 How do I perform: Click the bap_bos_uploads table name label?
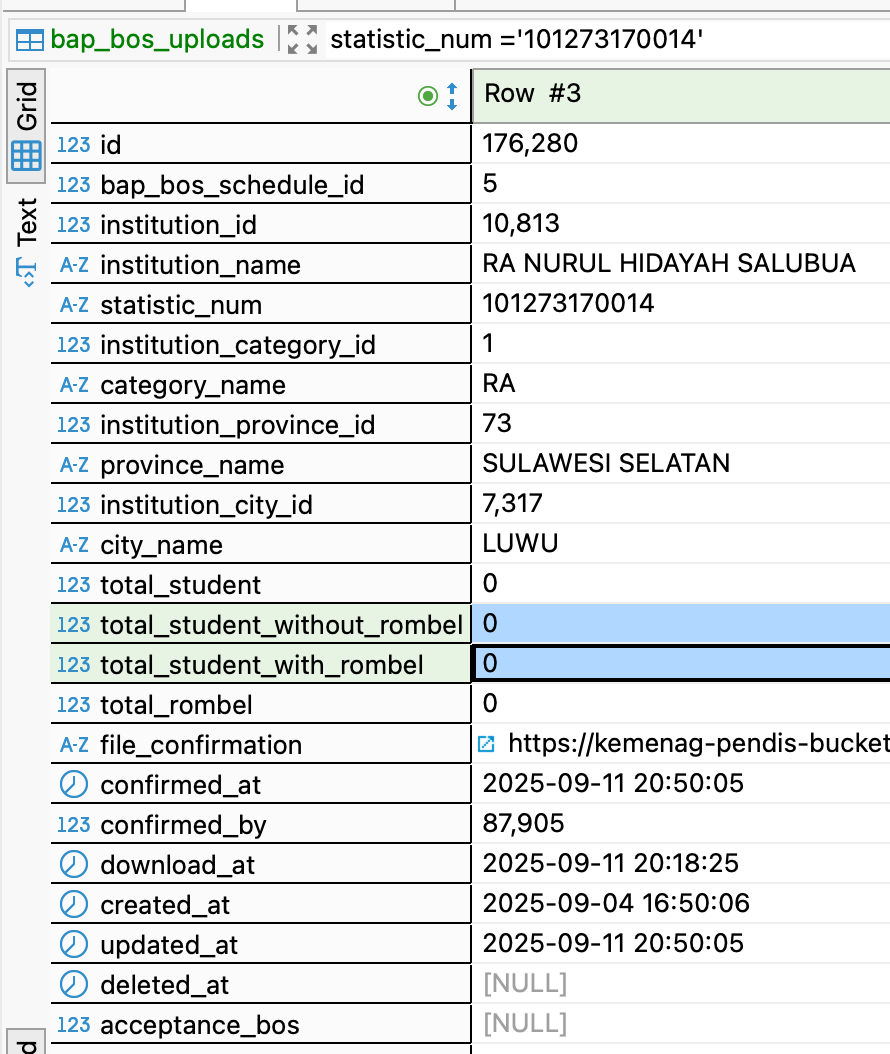(x=157, y=40)
